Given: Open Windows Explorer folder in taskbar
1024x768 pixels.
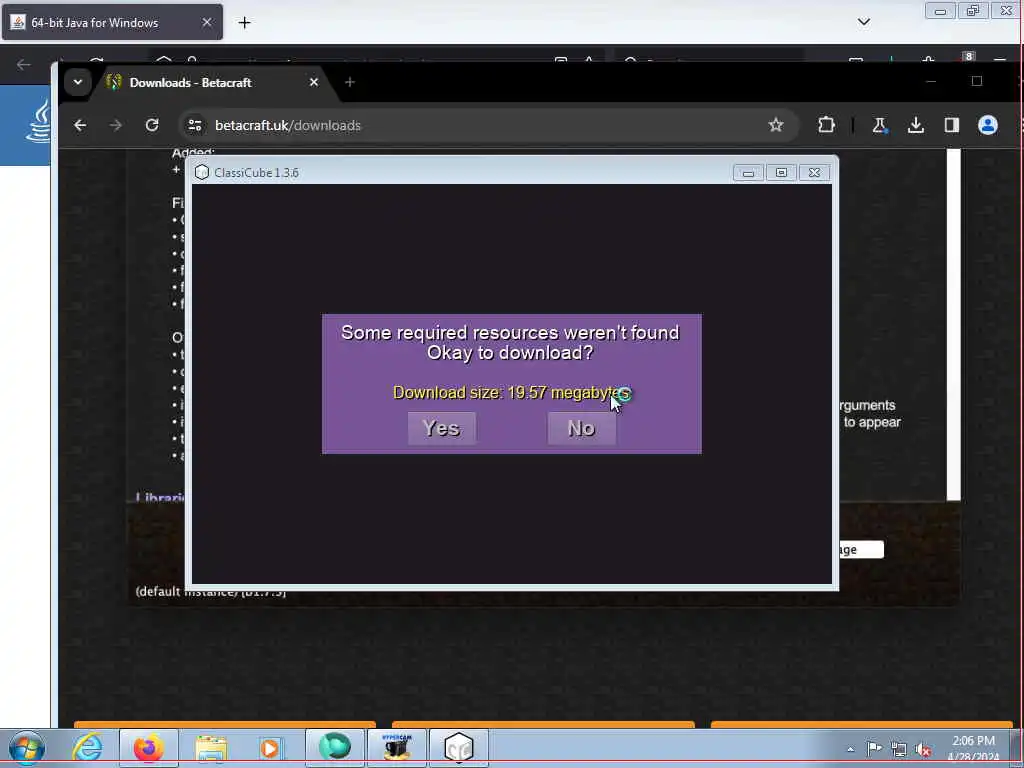Looking at the screenshot, I should point(211,748).
